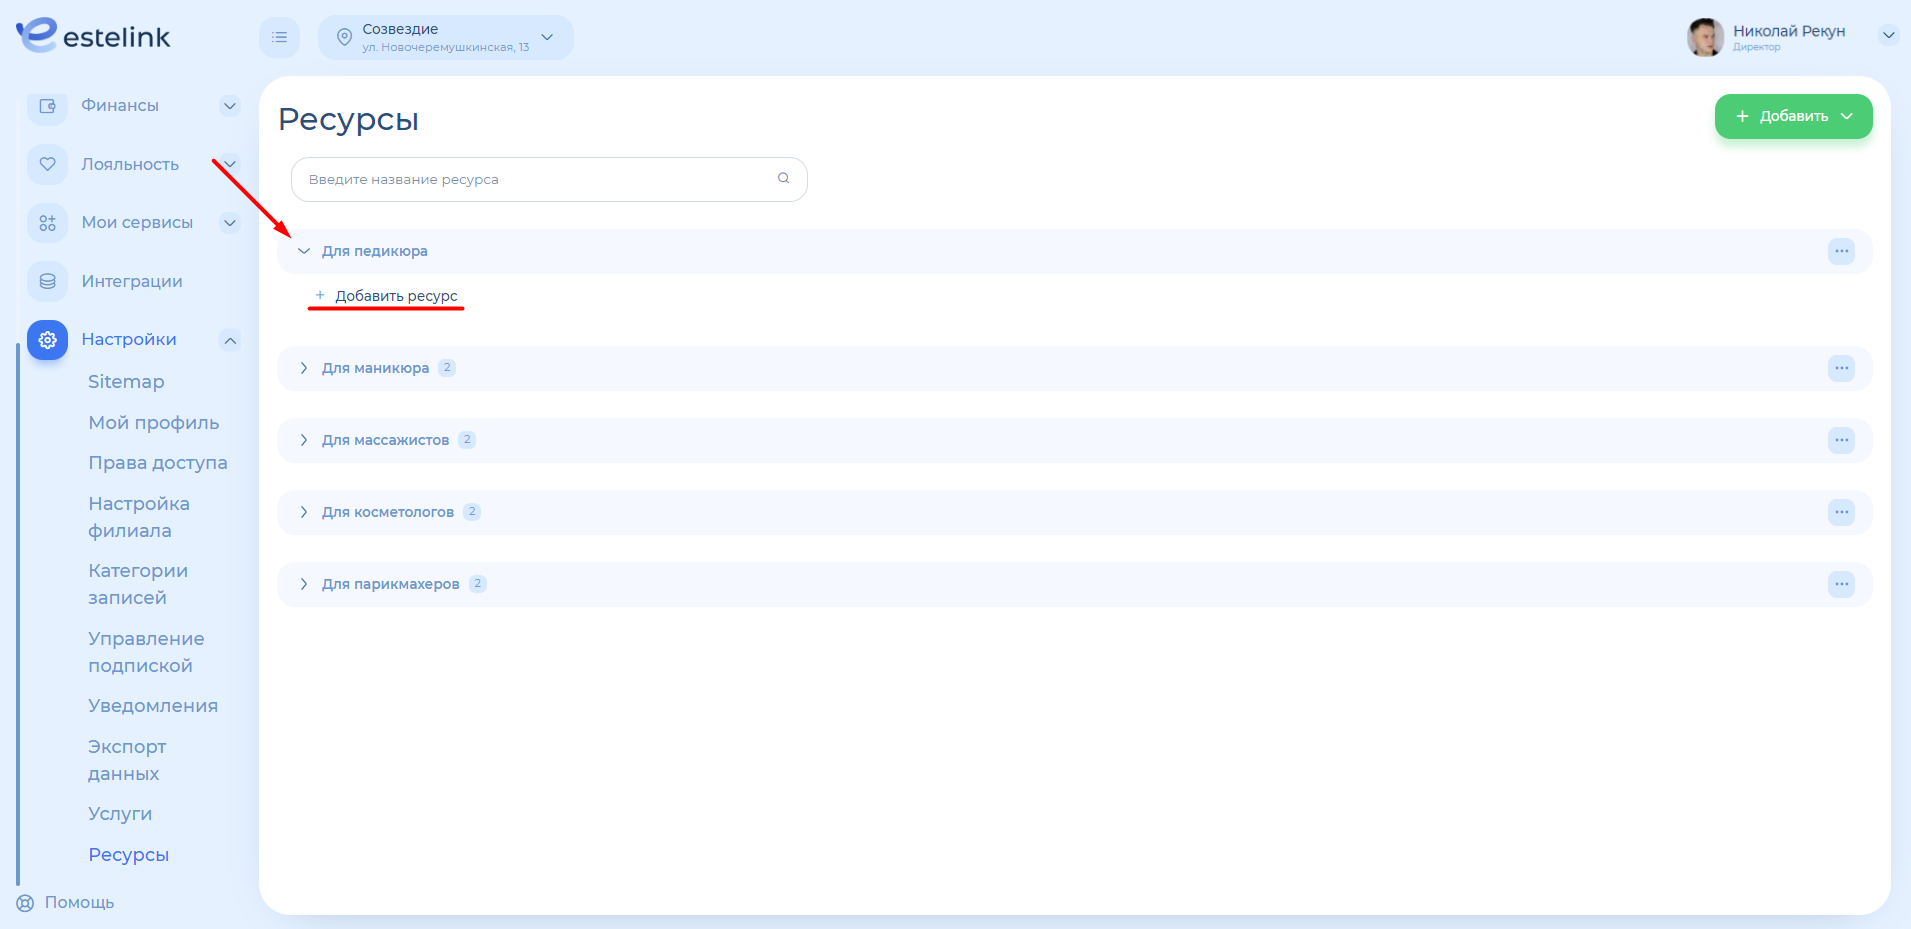Click the Добавить ресурс link
Screen dimensions: 1911x929
pyautogui.click(x=395, y=296)
